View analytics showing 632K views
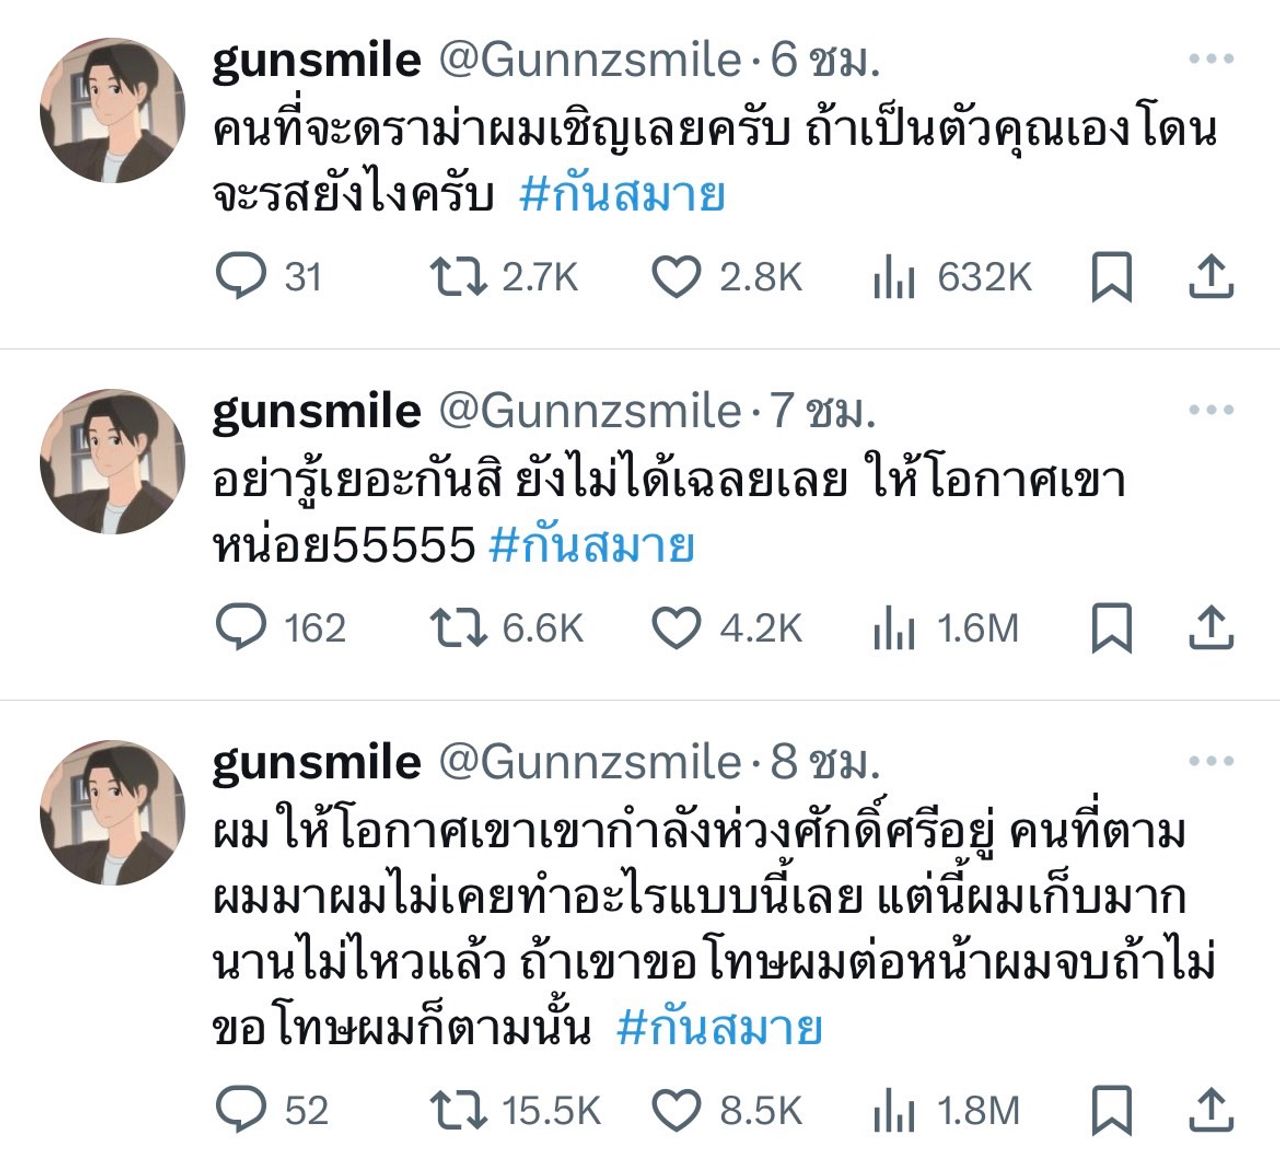Screen dimensions: 1280x1171 pos(894,277)
